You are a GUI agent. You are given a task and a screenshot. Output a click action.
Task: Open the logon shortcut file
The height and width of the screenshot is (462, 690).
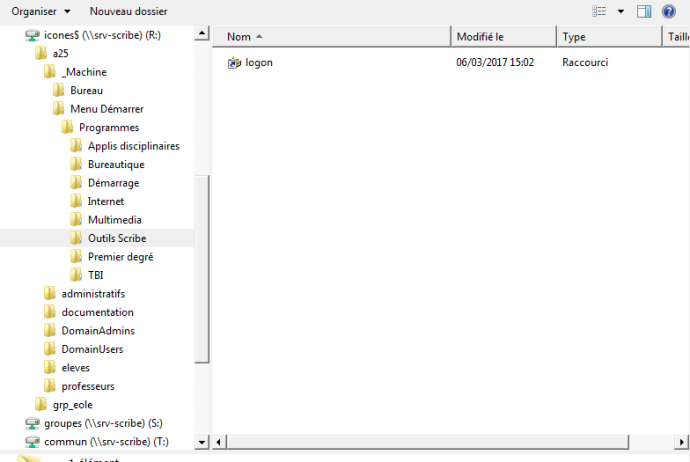259,62
